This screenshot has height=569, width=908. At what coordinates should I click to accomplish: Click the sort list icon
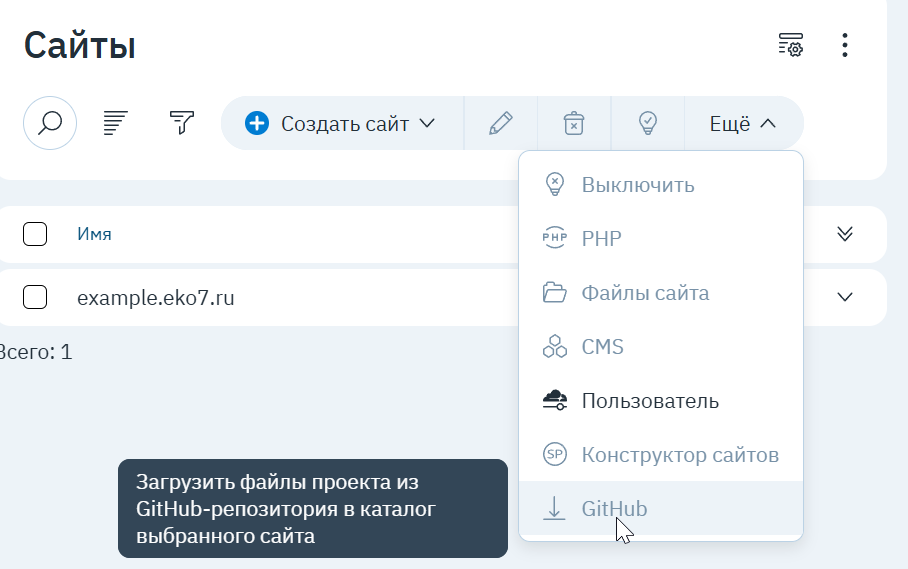point(115,123)
